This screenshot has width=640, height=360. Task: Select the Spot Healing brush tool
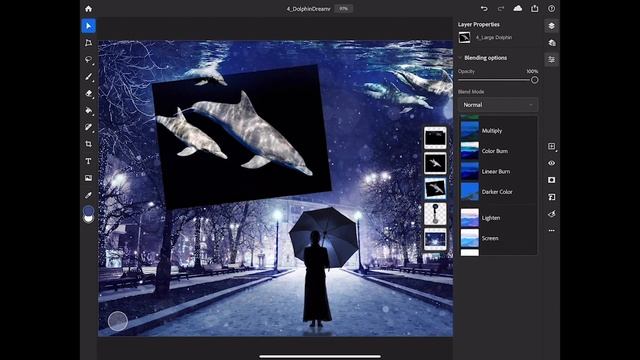89,127
